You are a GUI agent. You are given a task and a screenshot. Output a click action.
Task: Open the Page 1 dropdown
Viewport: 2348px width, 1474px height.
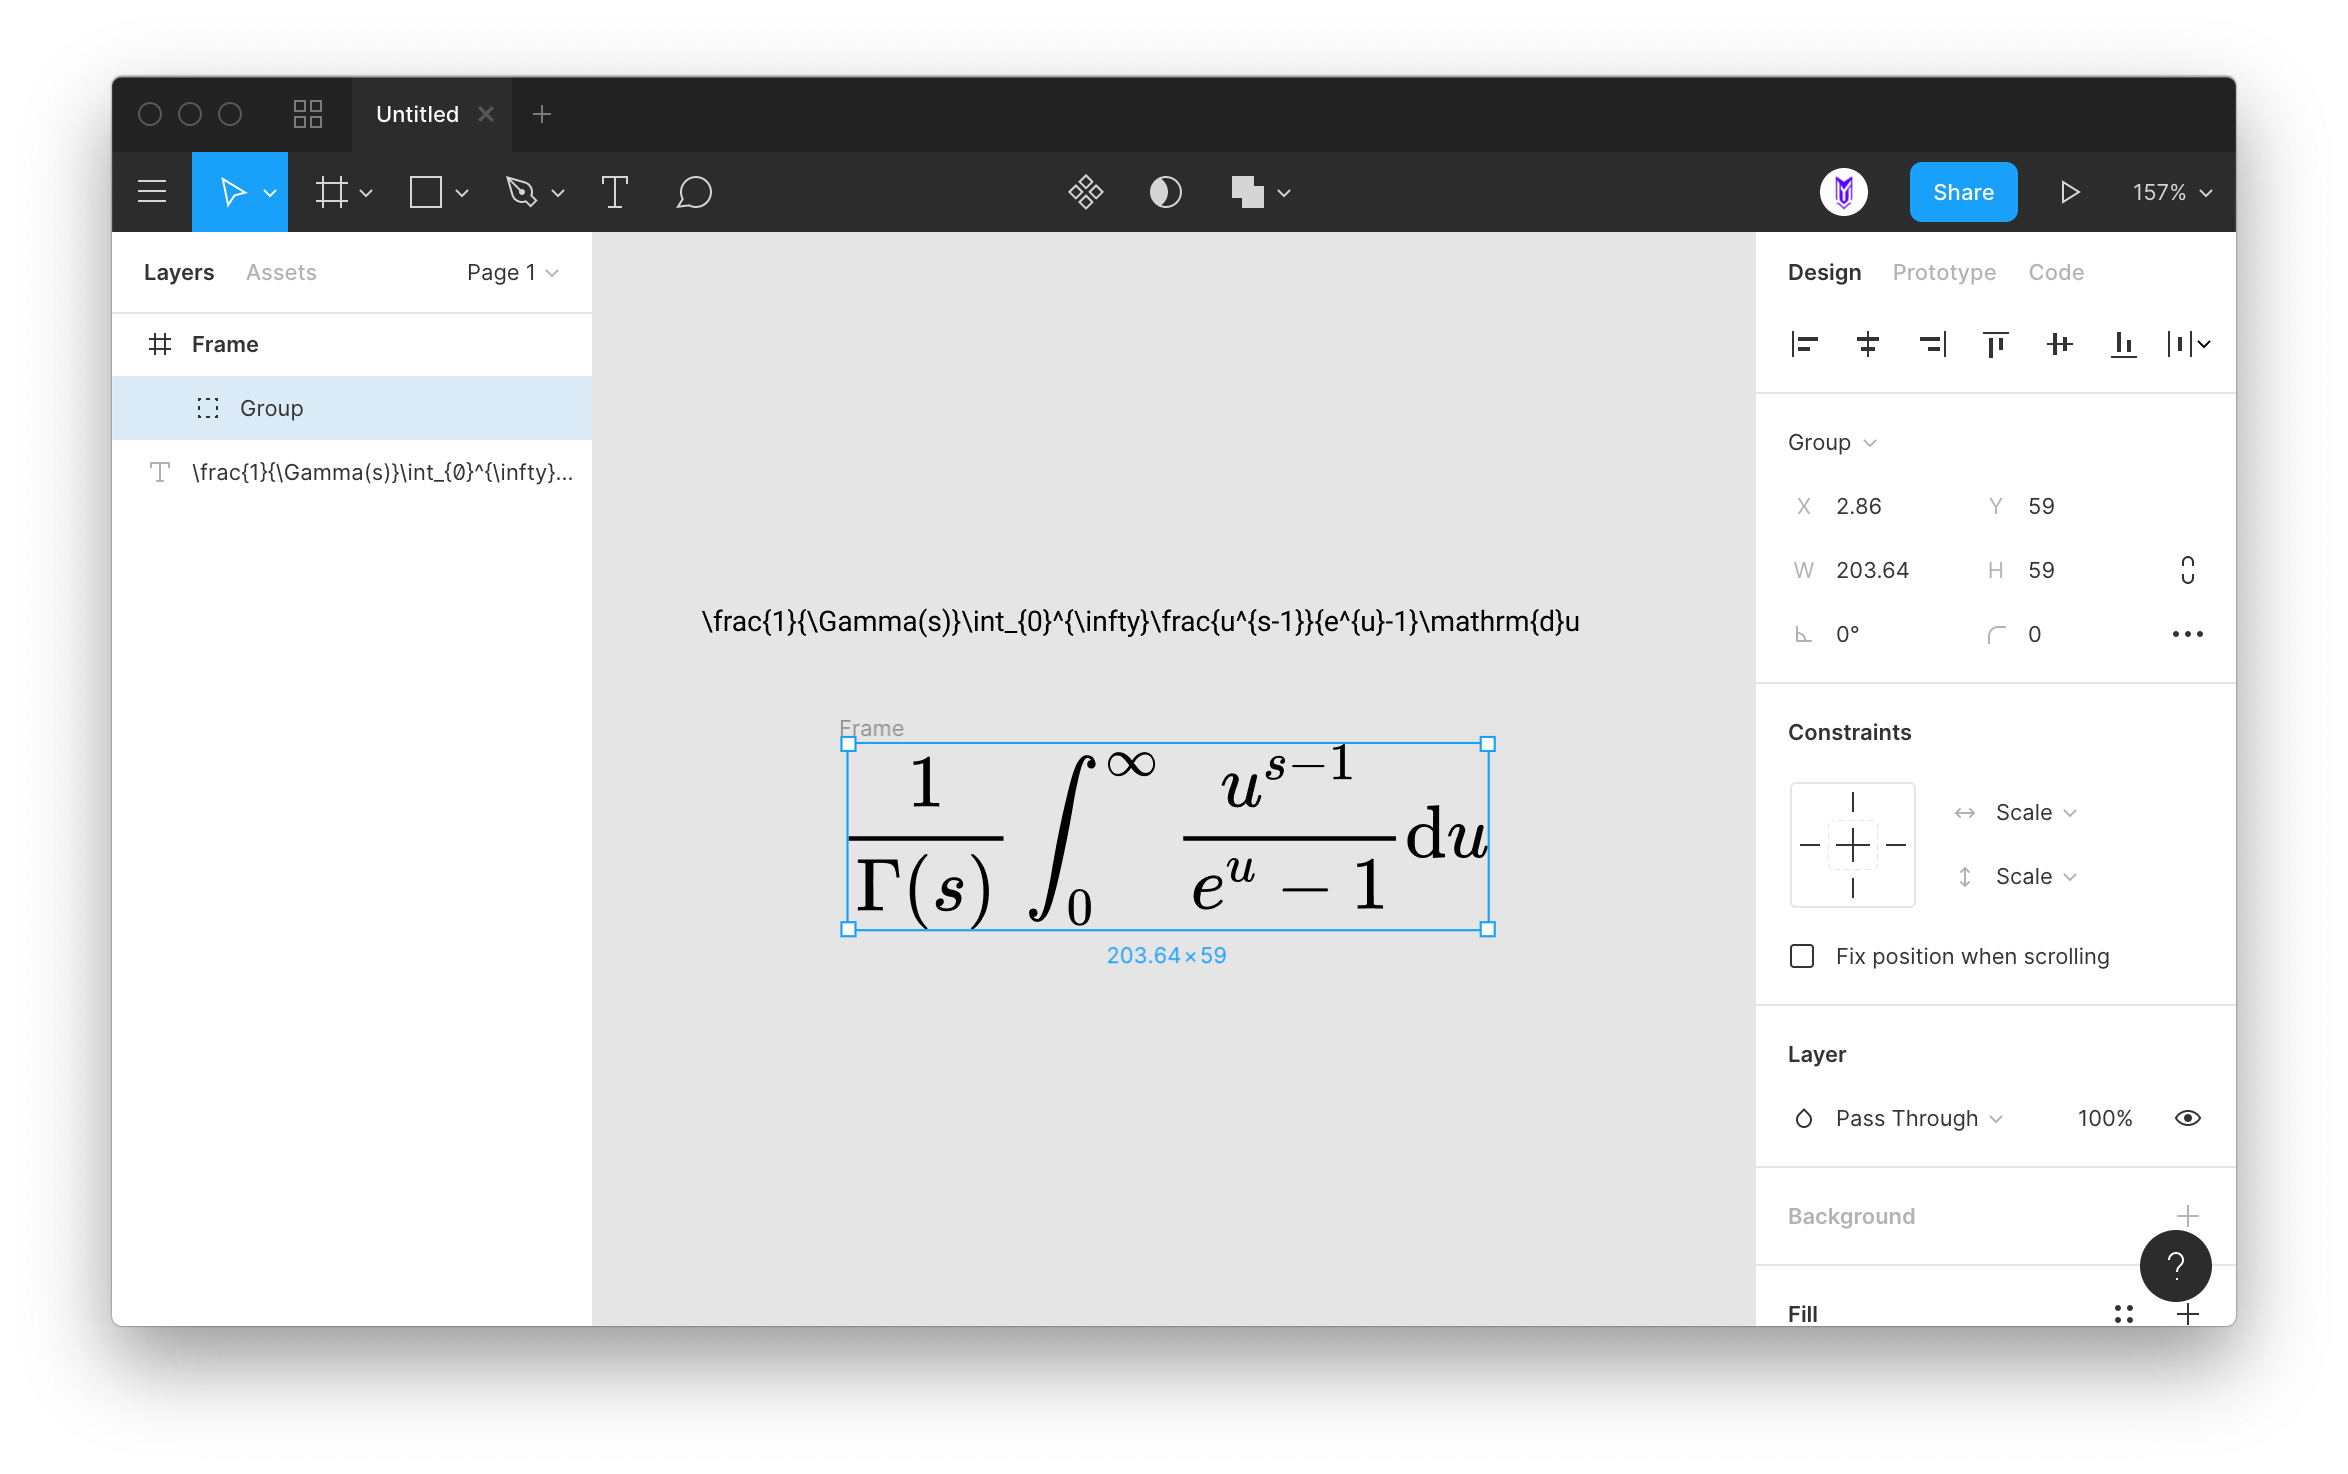pos(512,272)
